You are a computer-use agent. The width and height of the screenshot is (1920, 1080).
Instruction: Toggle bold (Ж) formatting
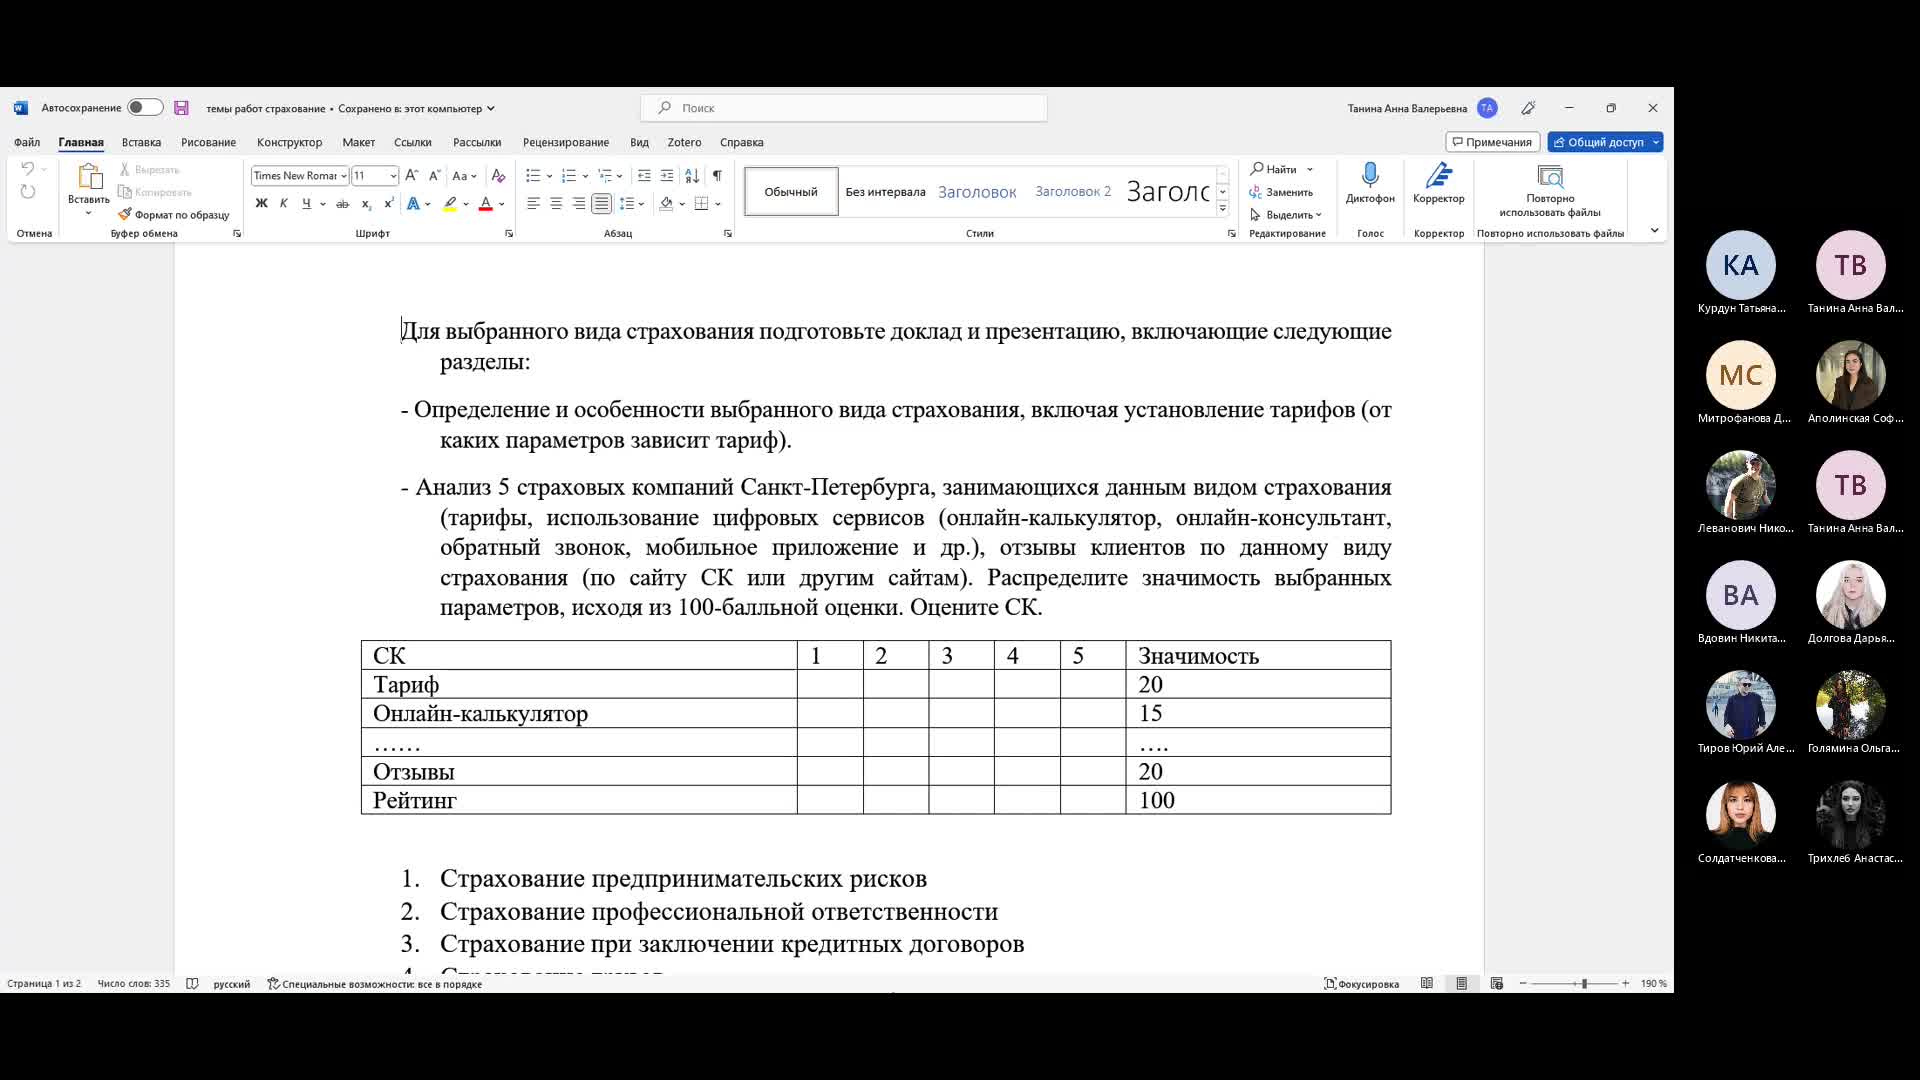tap(261, 203)
